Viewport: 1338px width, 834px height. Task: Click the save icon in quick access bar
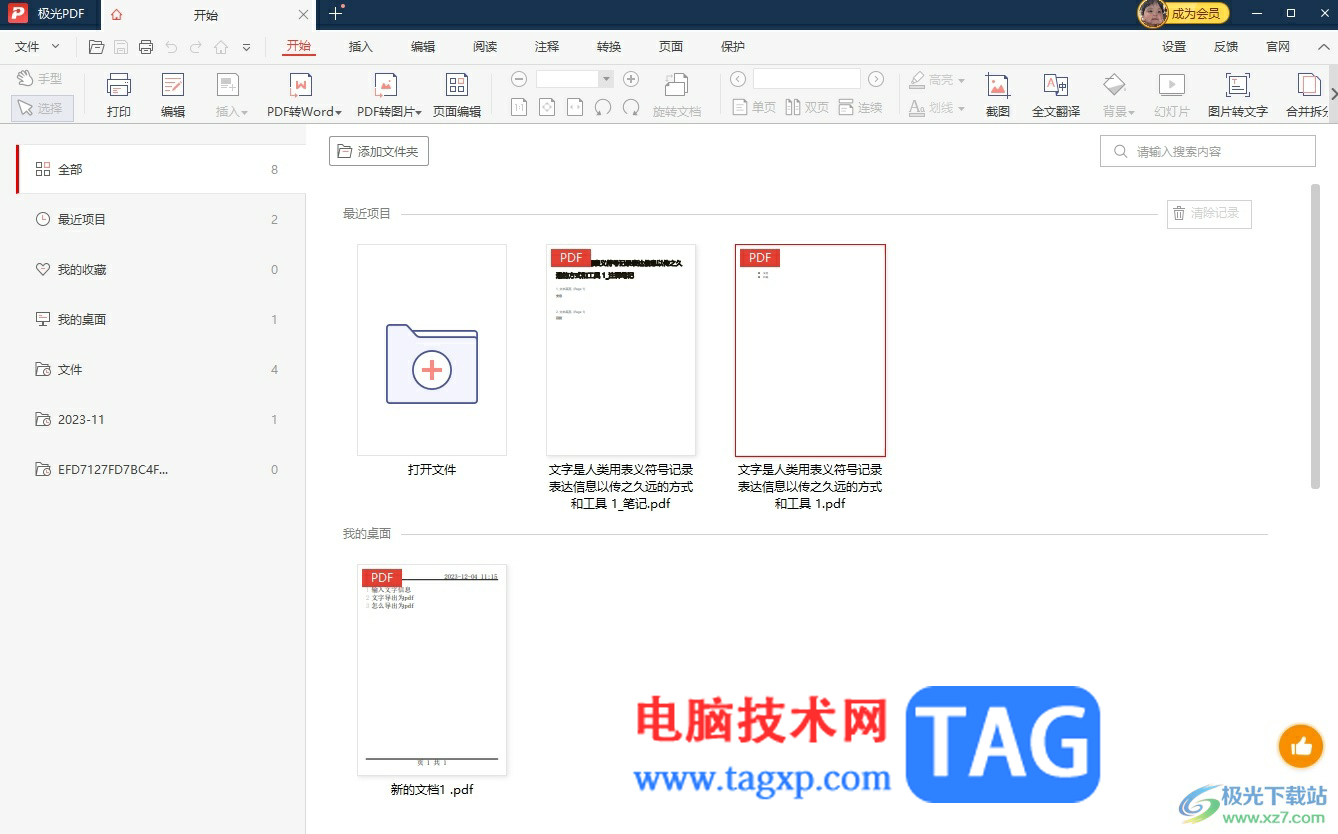[x=121, y=47]
